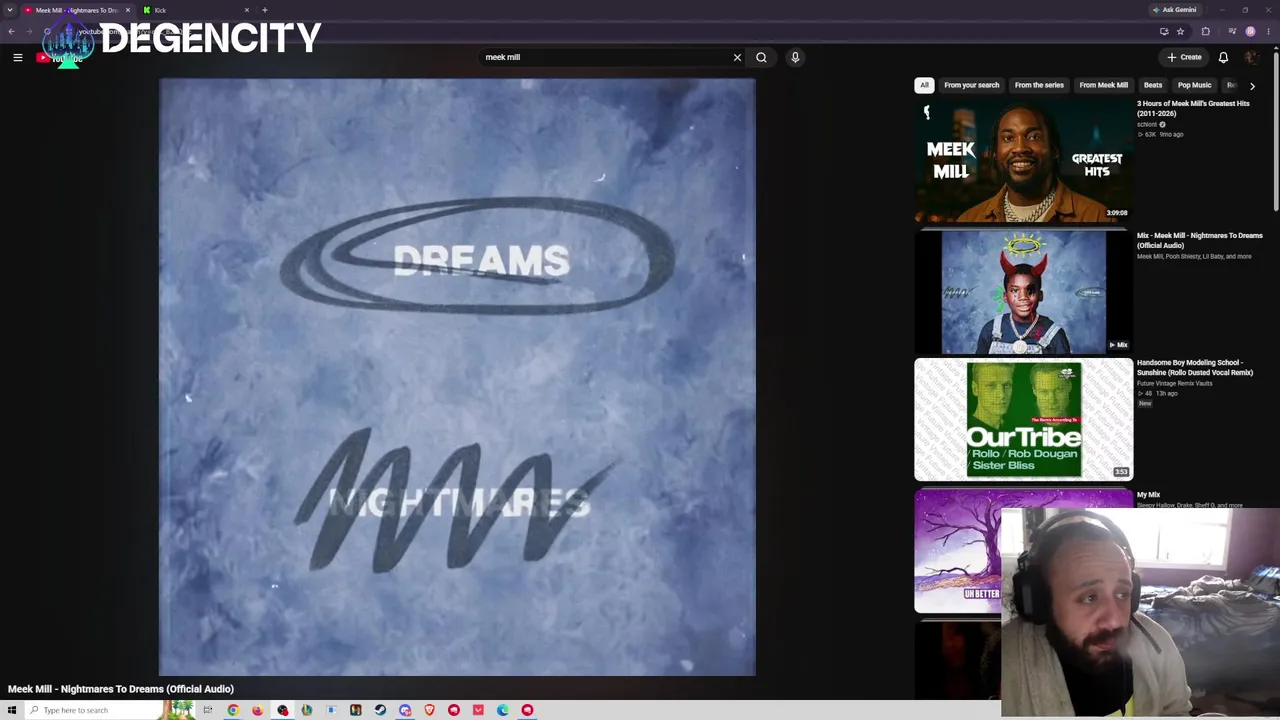Select the 'From Meek Mill' chip

[1103, 85]
